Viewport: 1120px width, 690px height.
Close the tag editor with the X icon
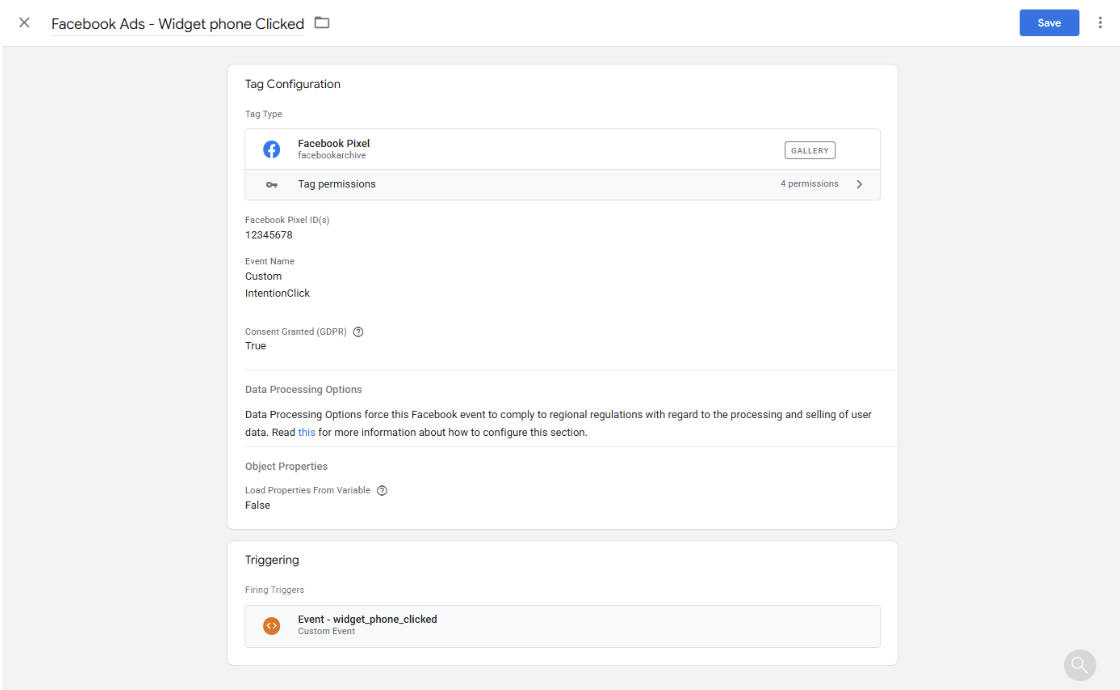pyautogui.click(x=24, y=23)
